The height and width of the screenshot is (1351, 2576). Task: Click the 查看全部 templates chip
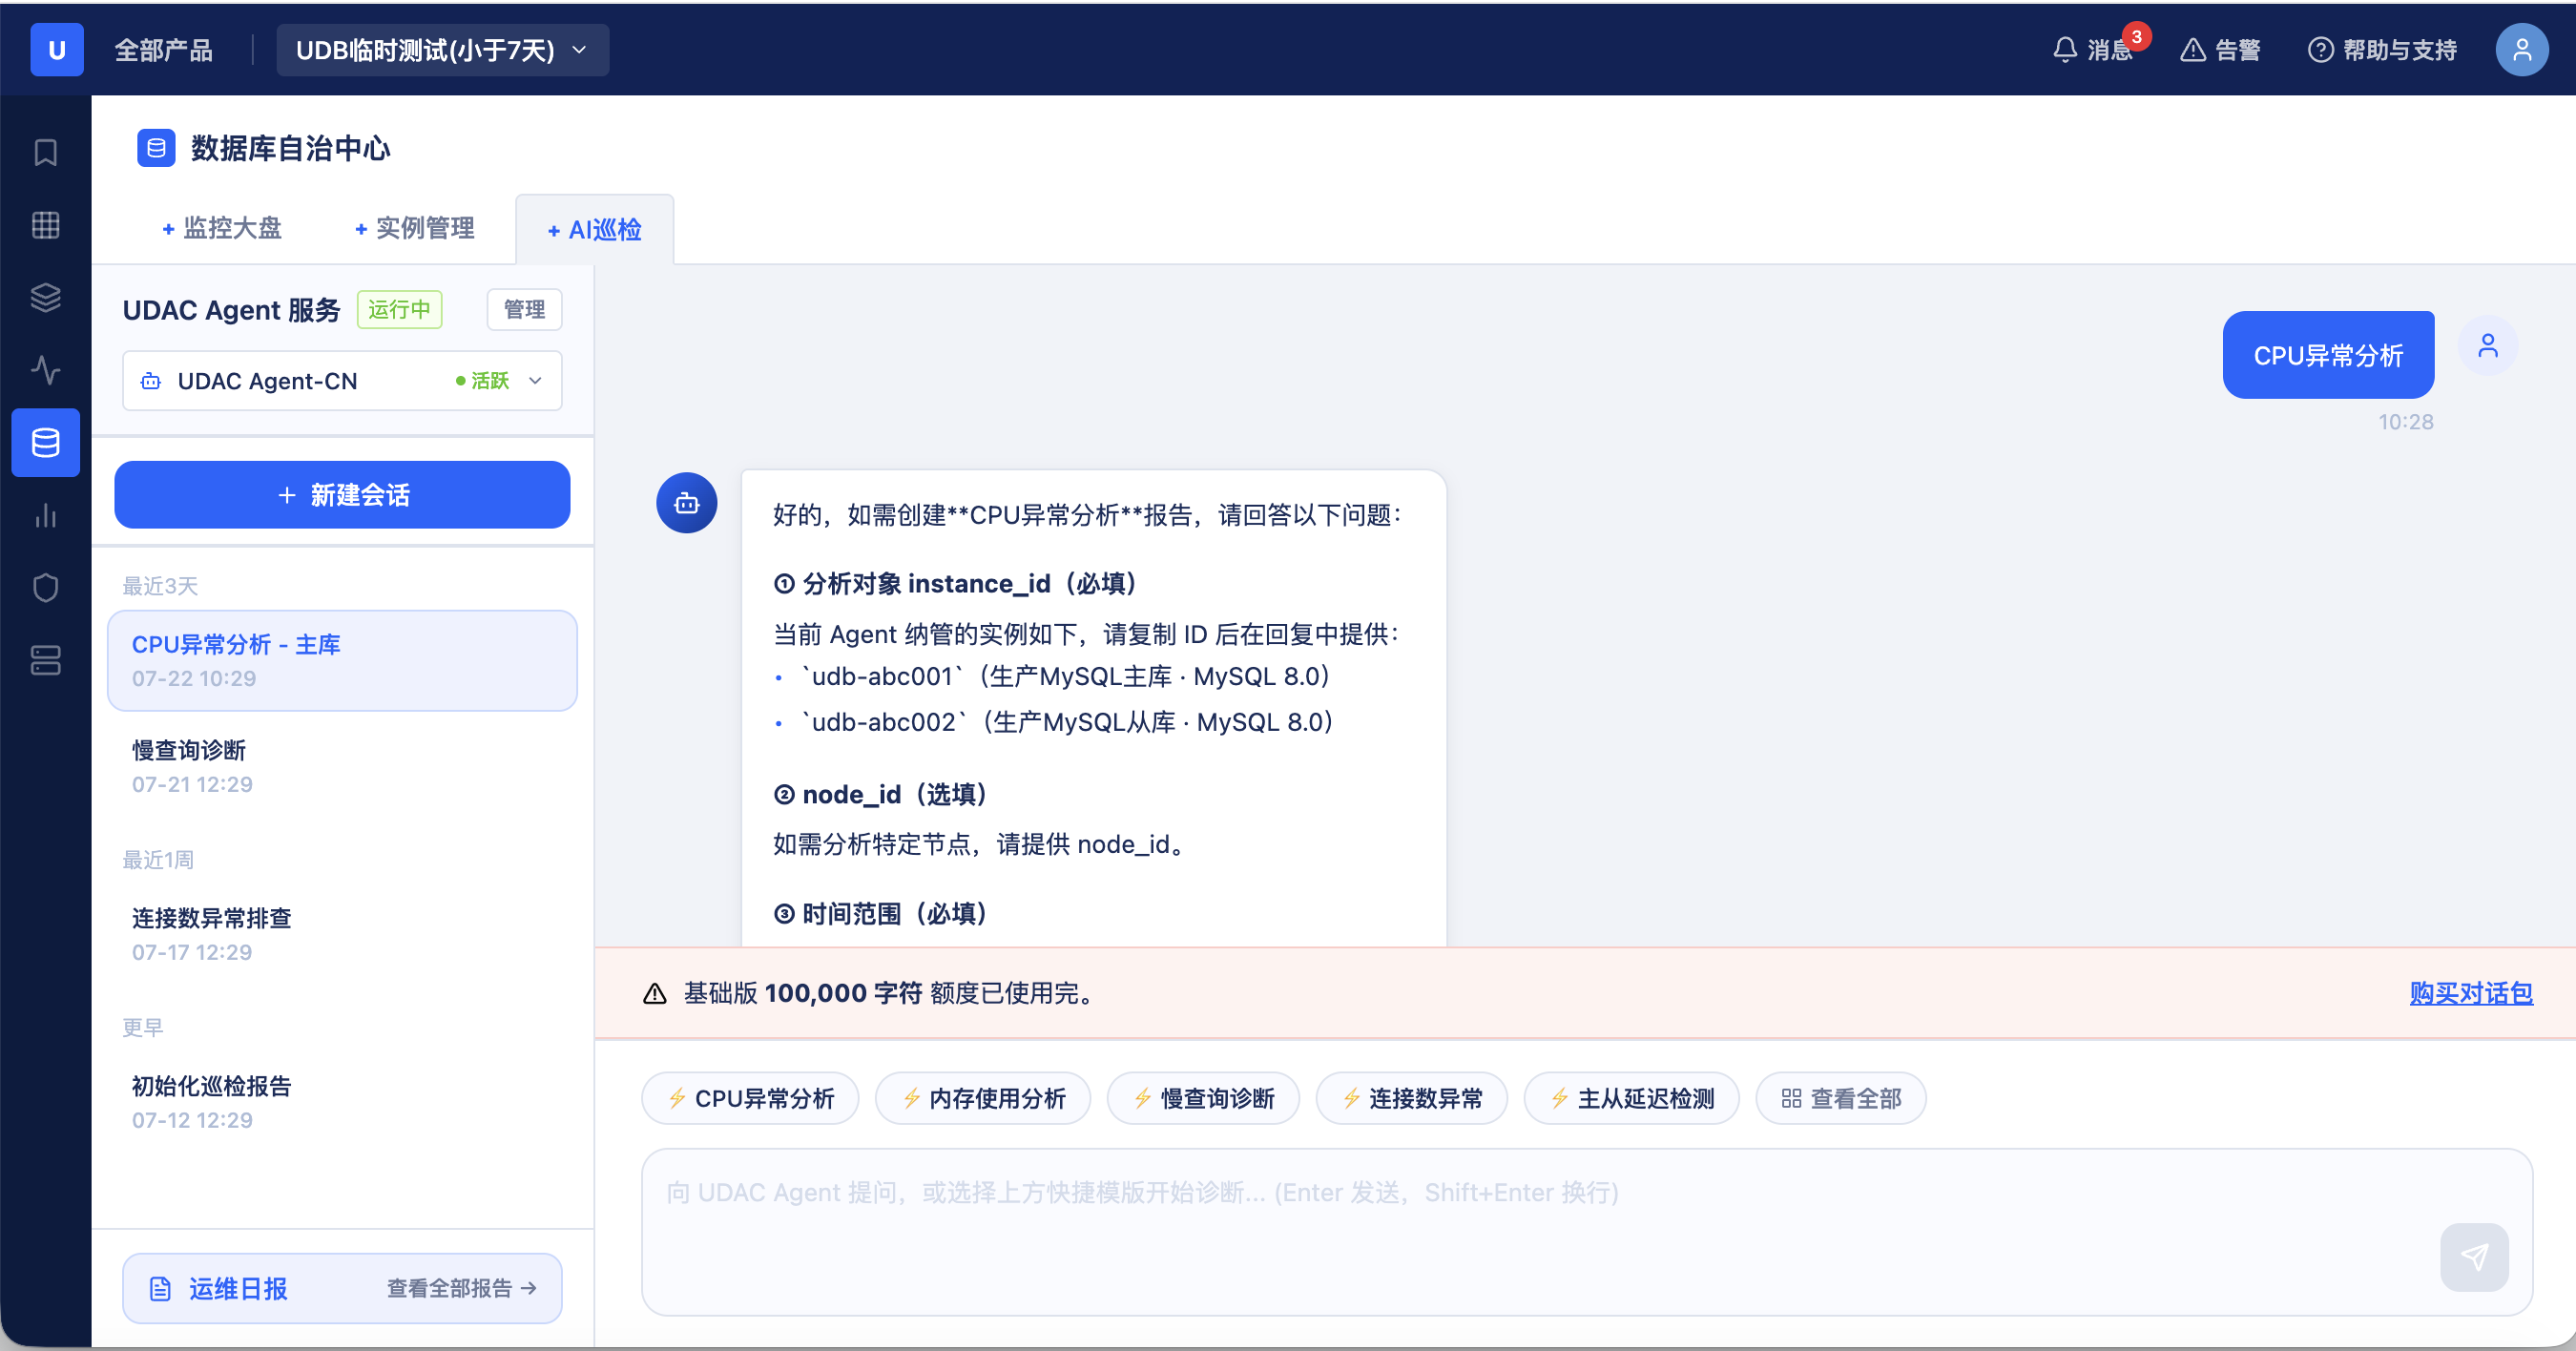[x=1842, y=1099]
